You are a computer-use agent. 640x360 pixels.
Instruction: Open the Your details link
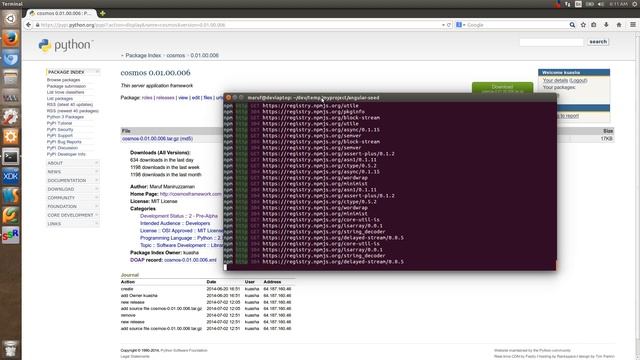[x=555, y=80]
